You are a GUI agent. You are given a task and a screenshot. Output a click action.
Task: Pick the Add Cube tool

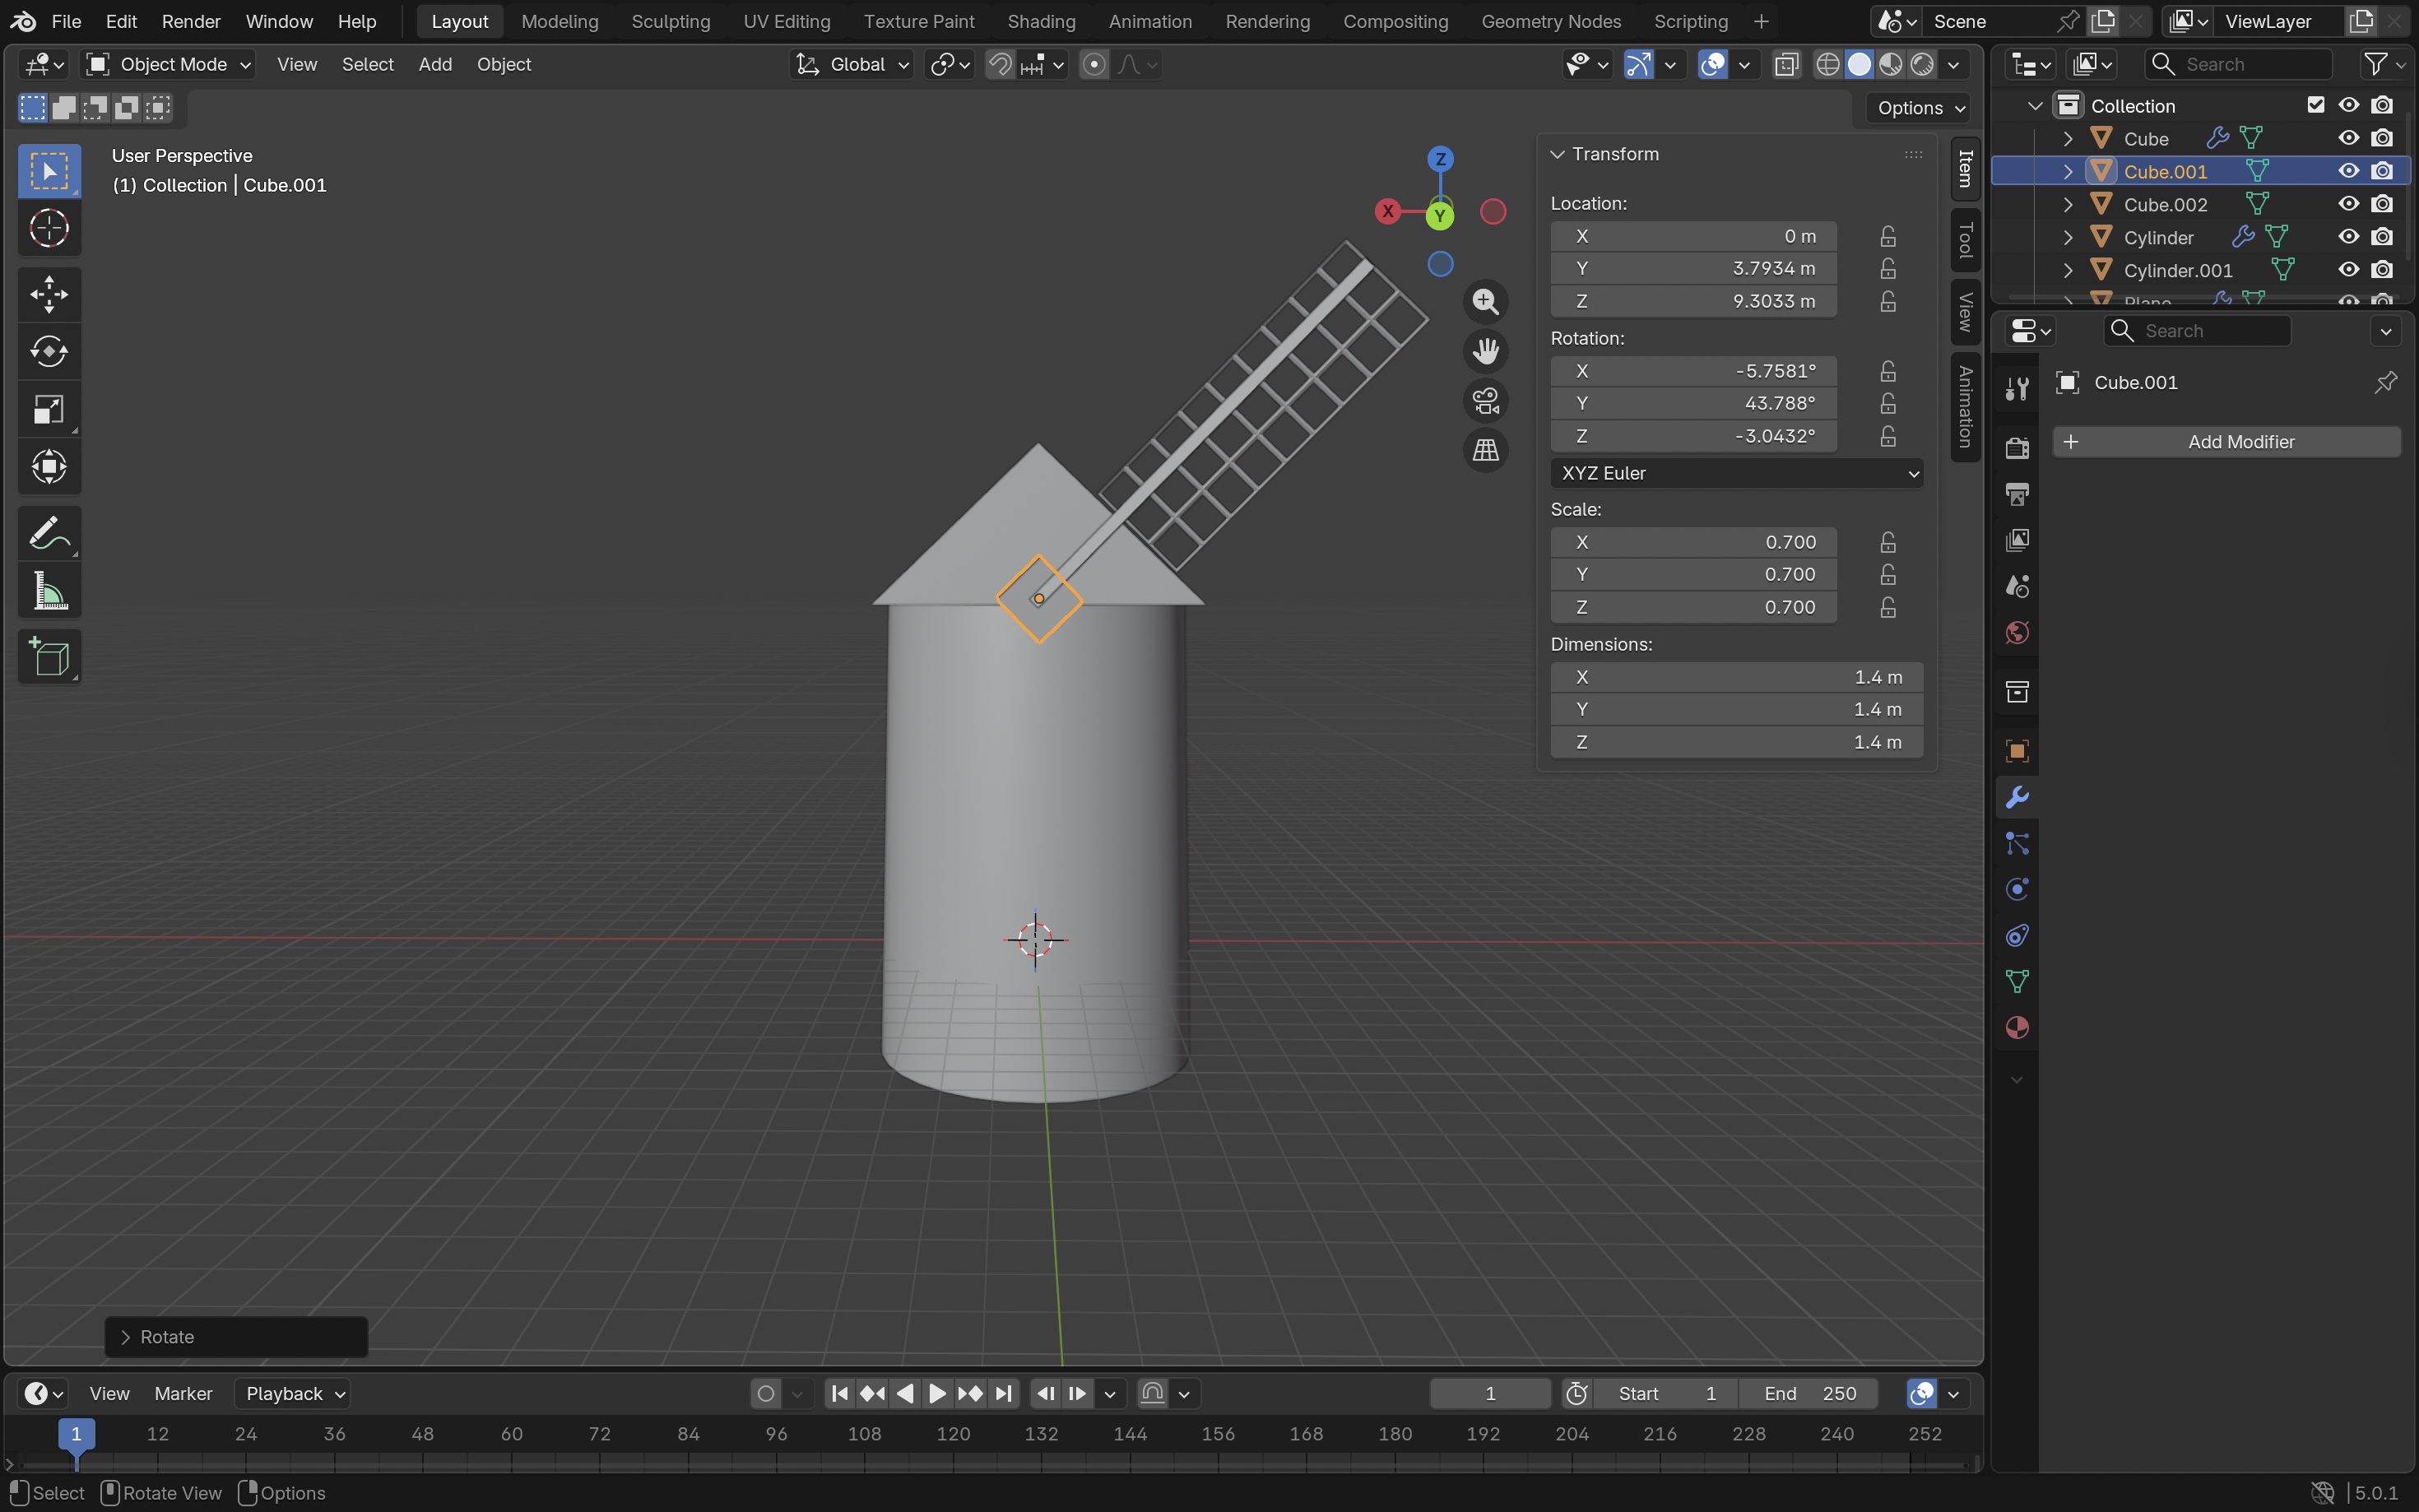click(x=49, y=657)
